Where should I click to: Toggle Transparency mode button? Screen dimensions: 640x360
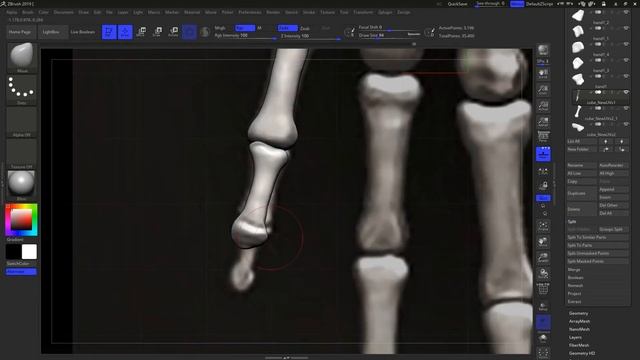click(x=543, y=305)
